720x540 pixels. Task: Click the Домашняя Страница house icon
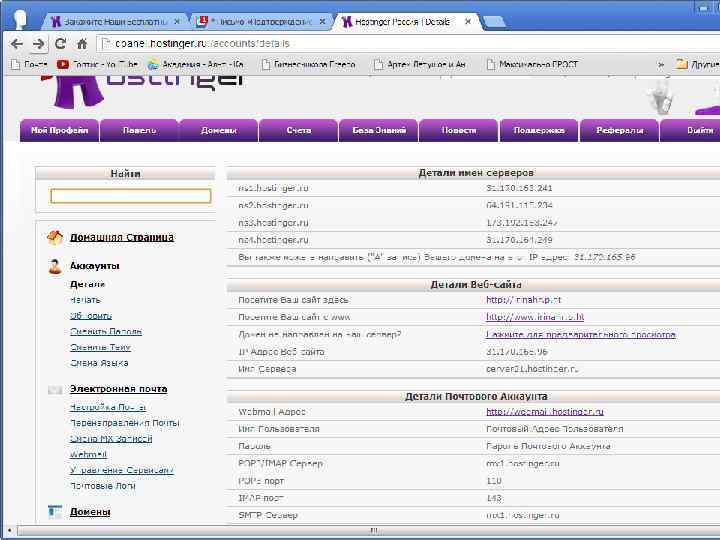(x=55, y=237)
